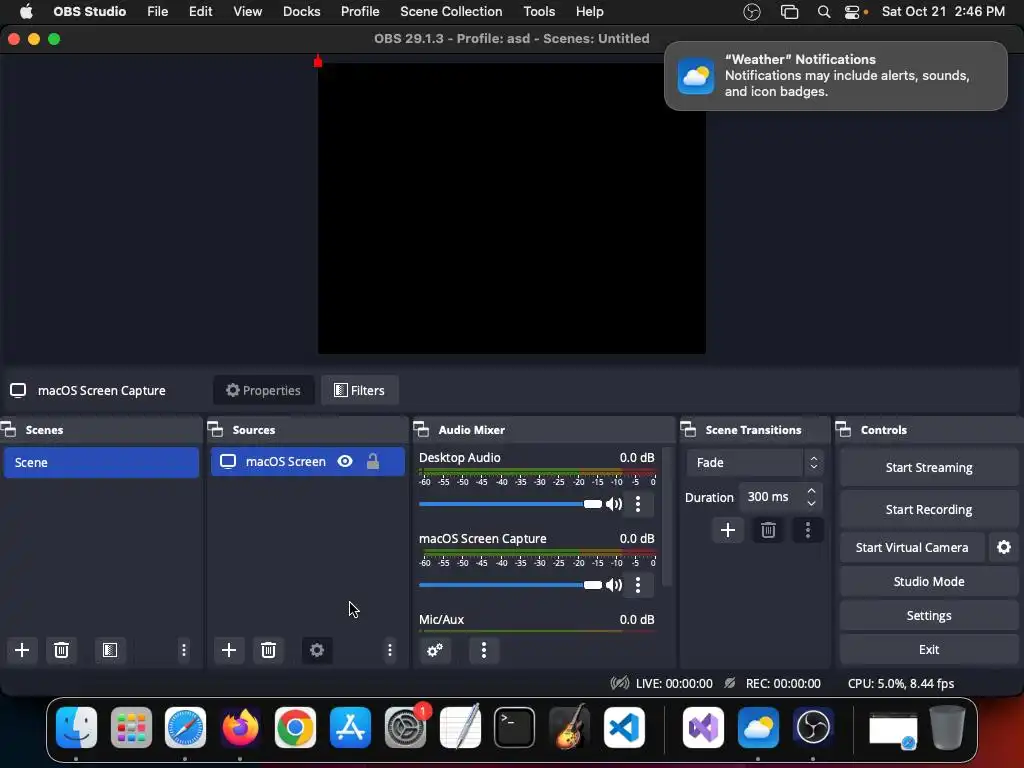Configure virtual camera with gear icon
The image size is (1024, 768).
[x=1004, y=547]
